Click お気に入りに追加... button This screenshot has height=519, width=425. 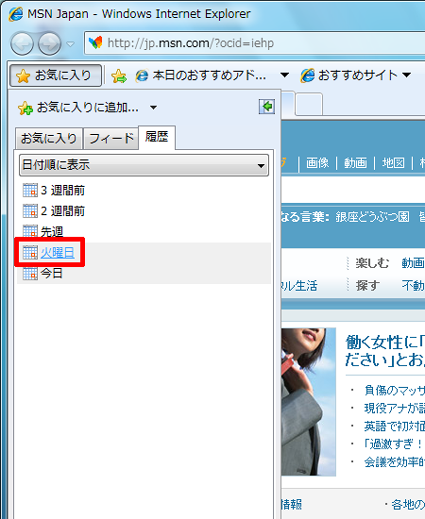pos(79,108)
